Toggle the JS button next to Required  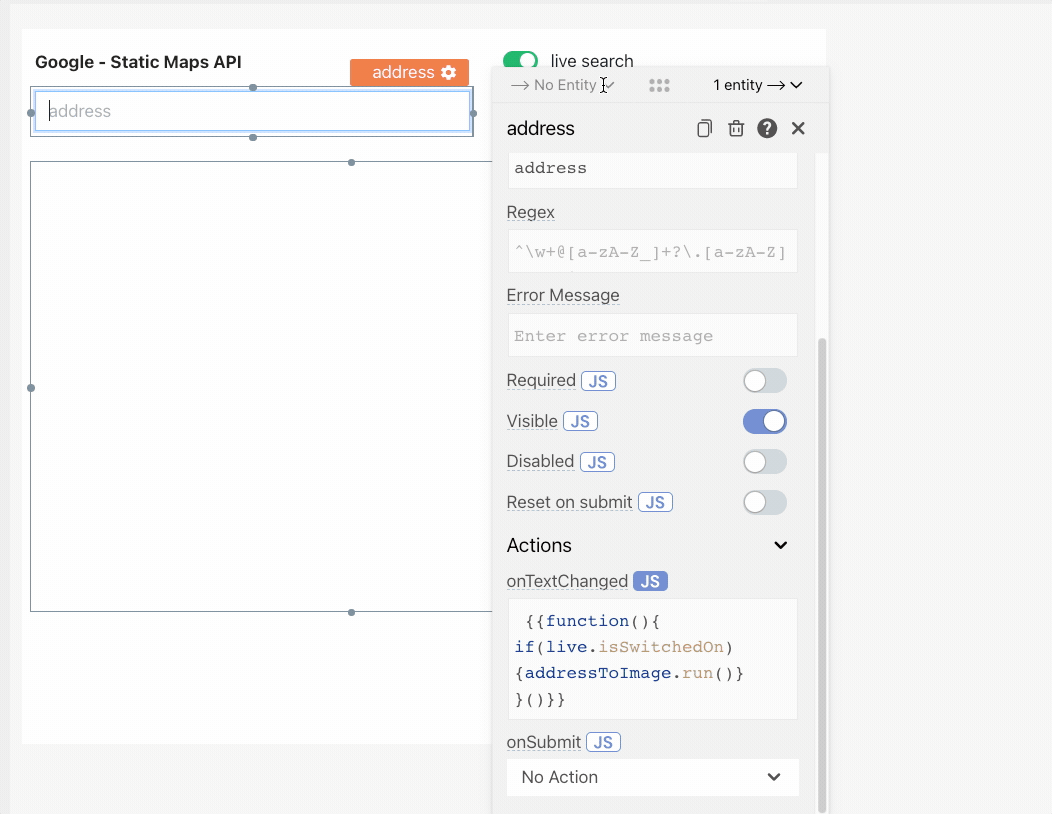click(x=598, y=381)
